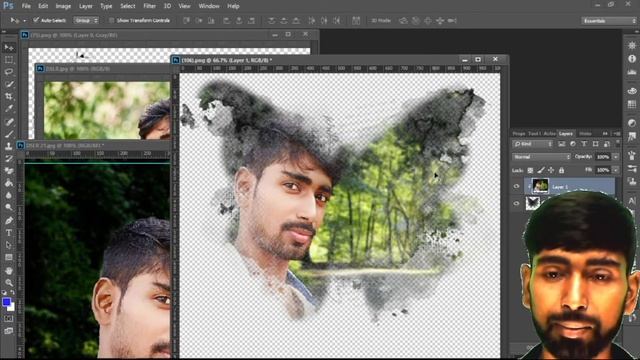Select the Zoom tool

coord(9,282)
